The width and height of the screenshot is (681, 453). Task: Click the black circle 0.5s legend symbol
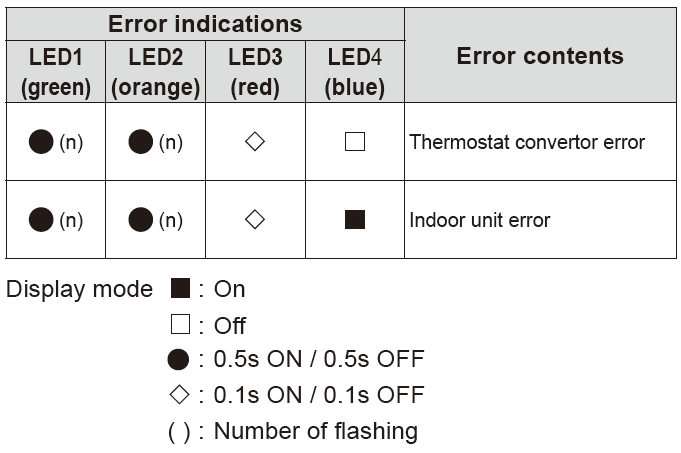coord(178,360)
